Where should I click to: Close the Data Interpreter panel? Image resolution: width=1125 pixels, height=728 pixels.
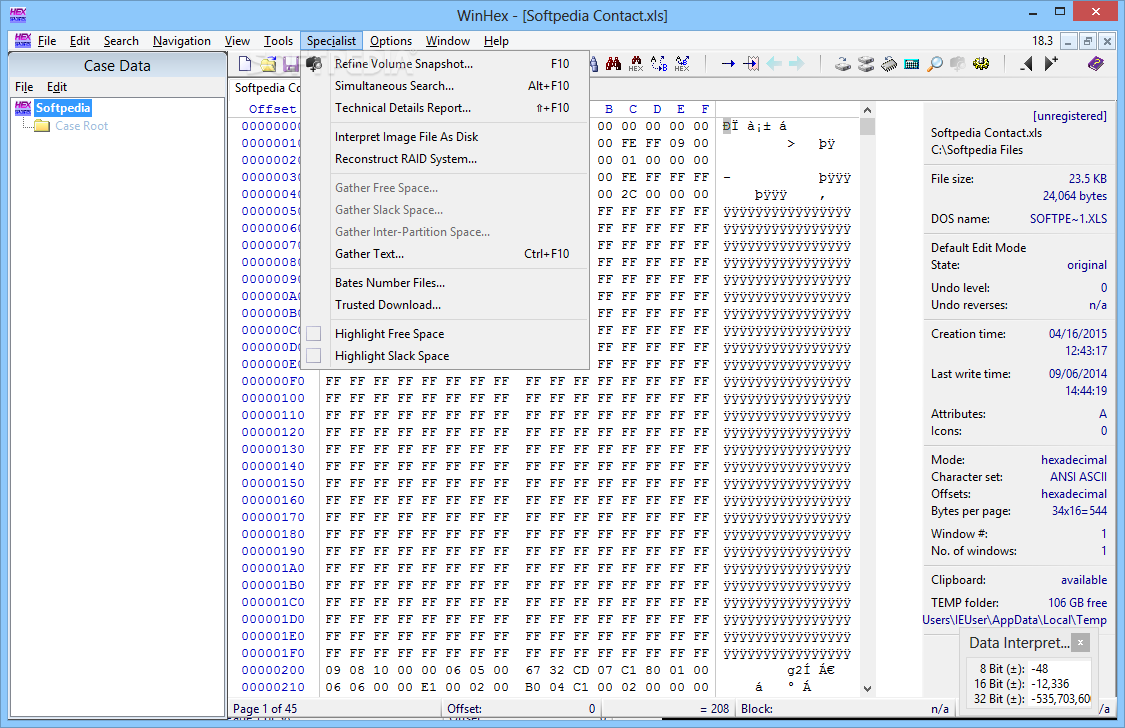click(x=1080, y=642)
